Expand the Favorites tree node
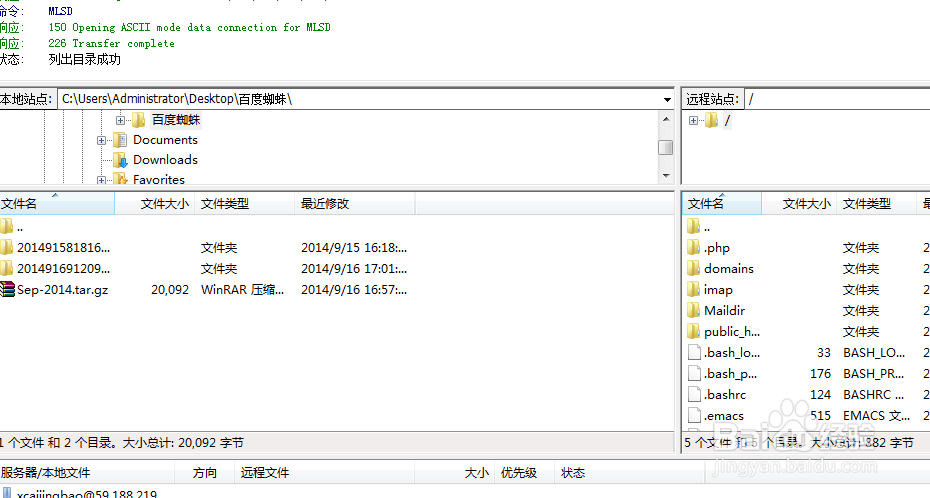The width and height of the screenshot is (930, 498). point(101,180)
